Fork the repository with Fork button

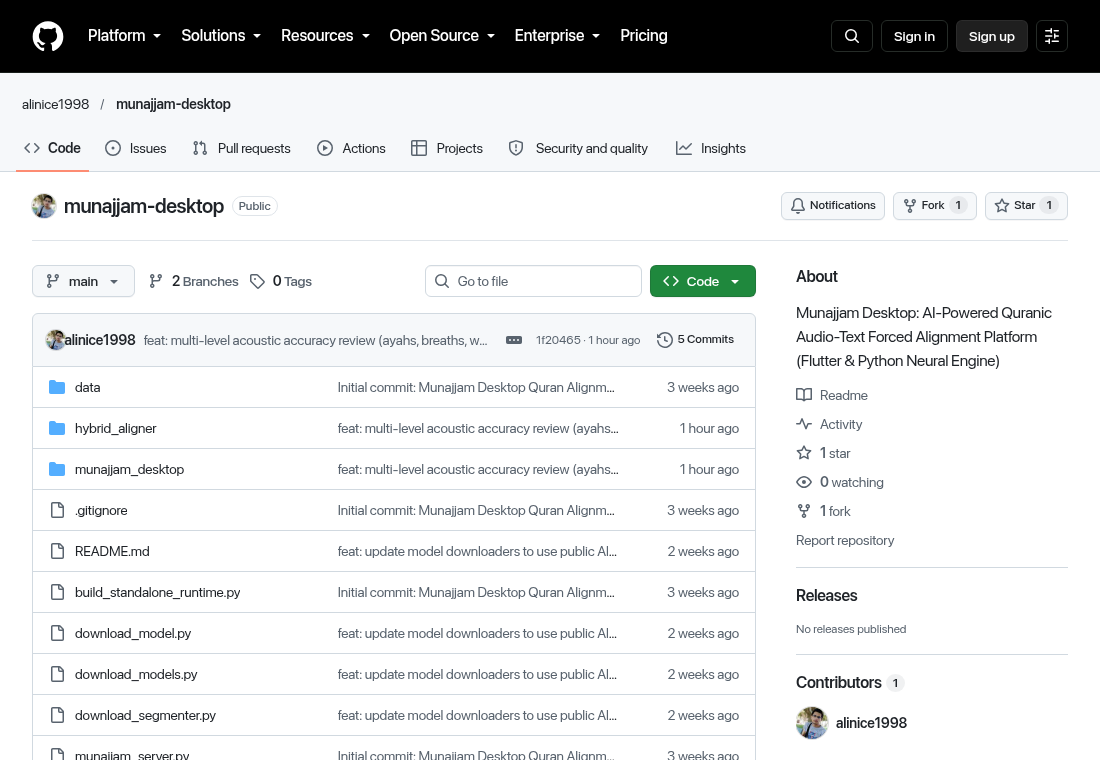[x=934, y=206]
